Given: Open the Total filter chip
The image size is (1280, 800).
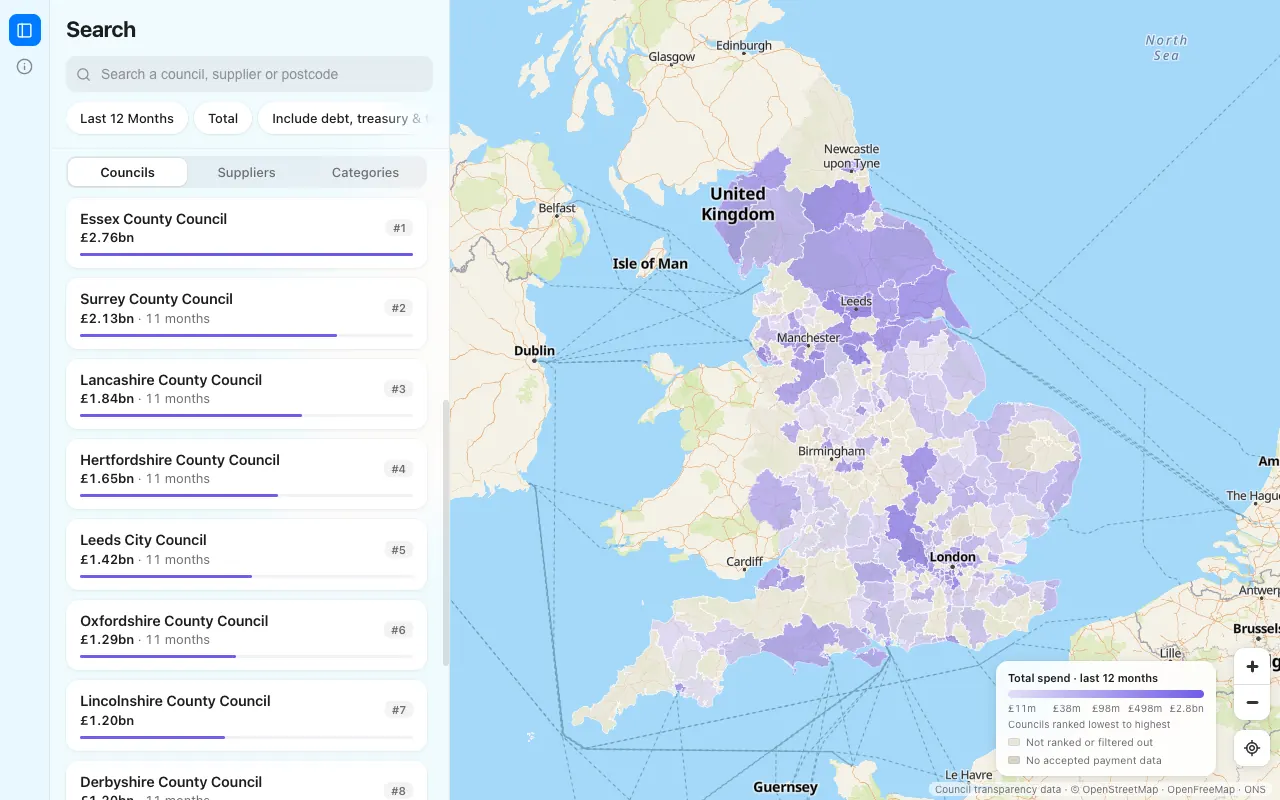Looking at the screenshot, I should [x=223, y=118].
